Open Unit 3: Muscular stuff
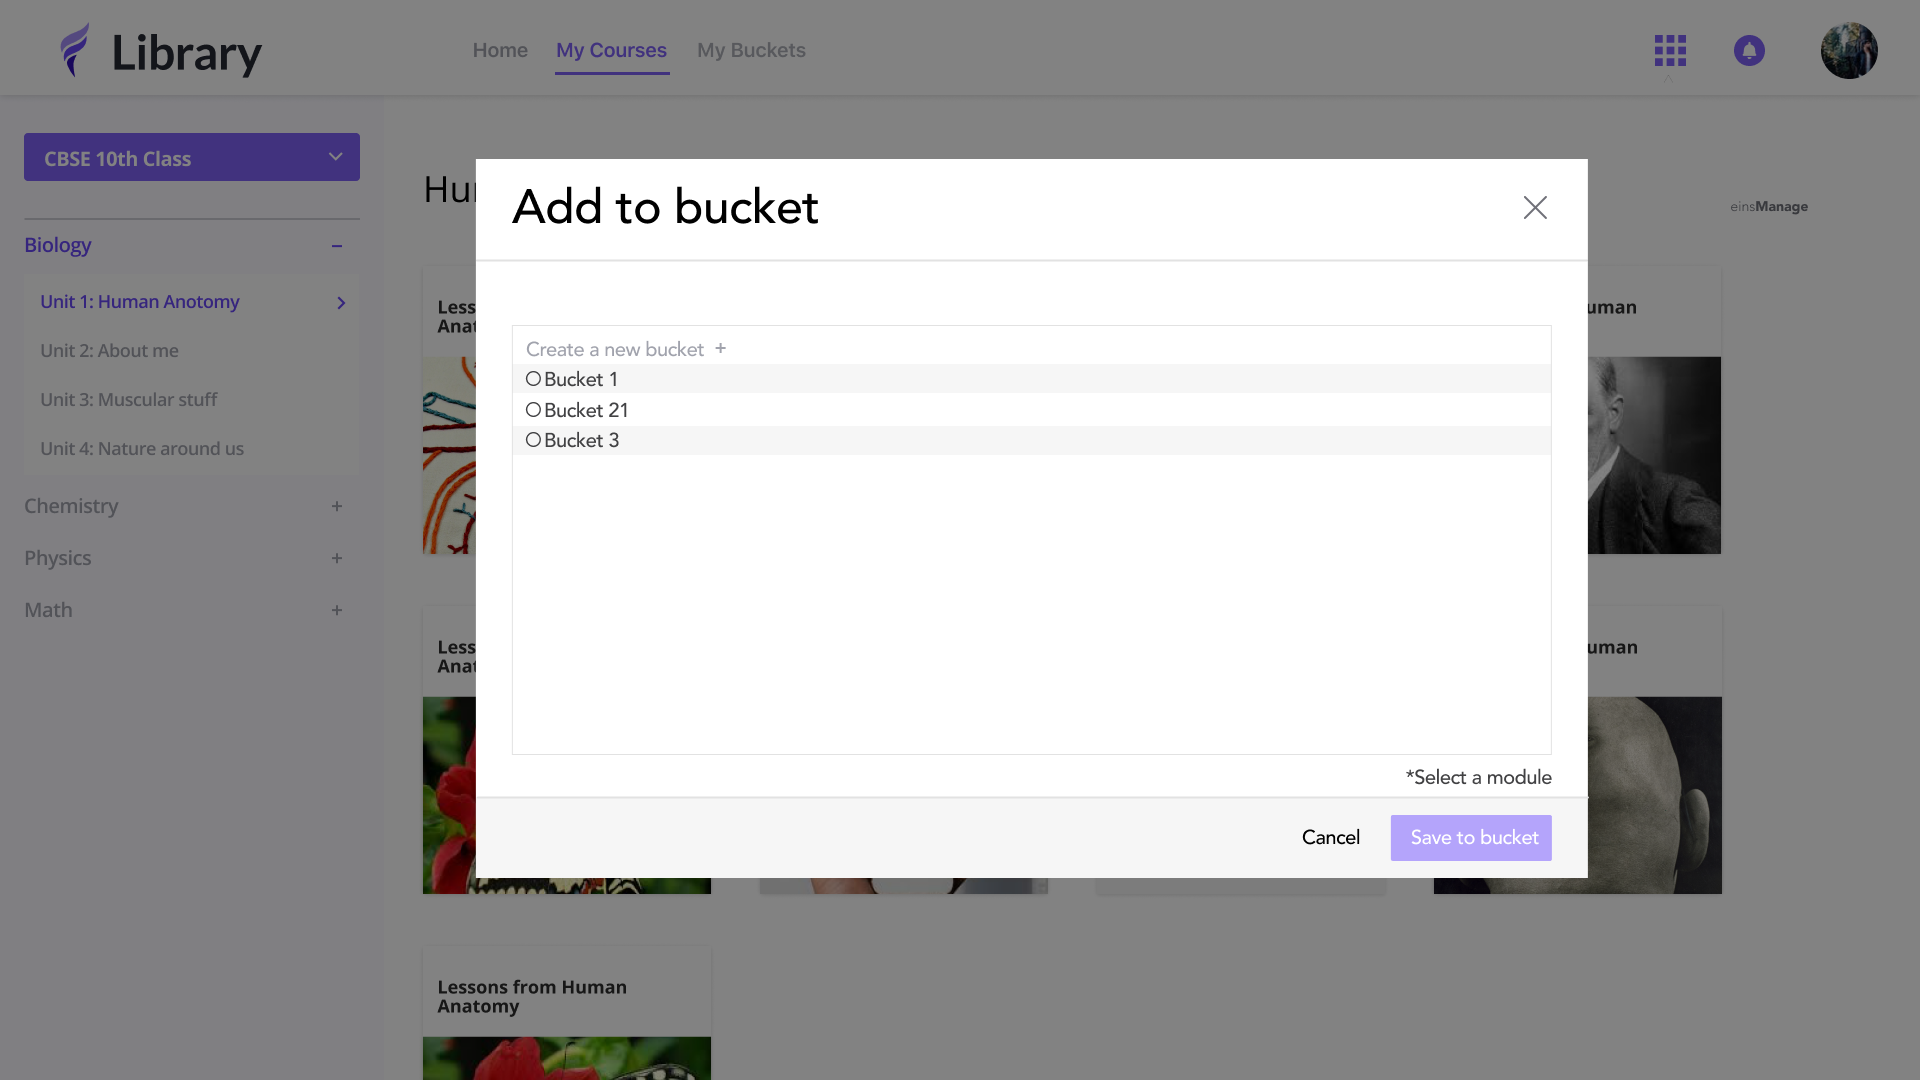This screenshot has height=1080, width=1920. [128, 400]
